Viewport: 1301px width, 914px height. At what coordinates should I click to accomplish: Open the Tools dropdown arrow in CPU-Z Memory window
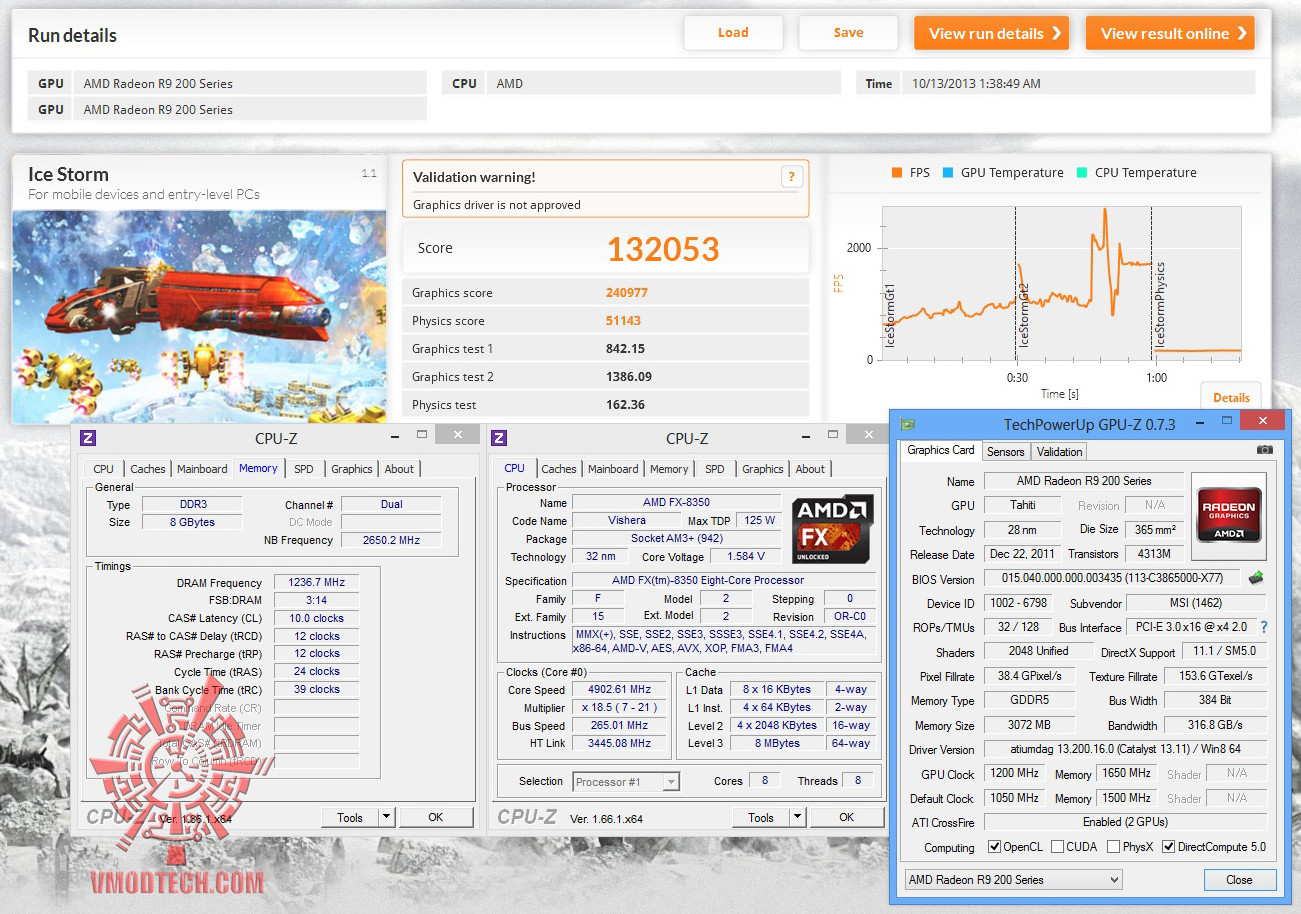tap(386, 817)
